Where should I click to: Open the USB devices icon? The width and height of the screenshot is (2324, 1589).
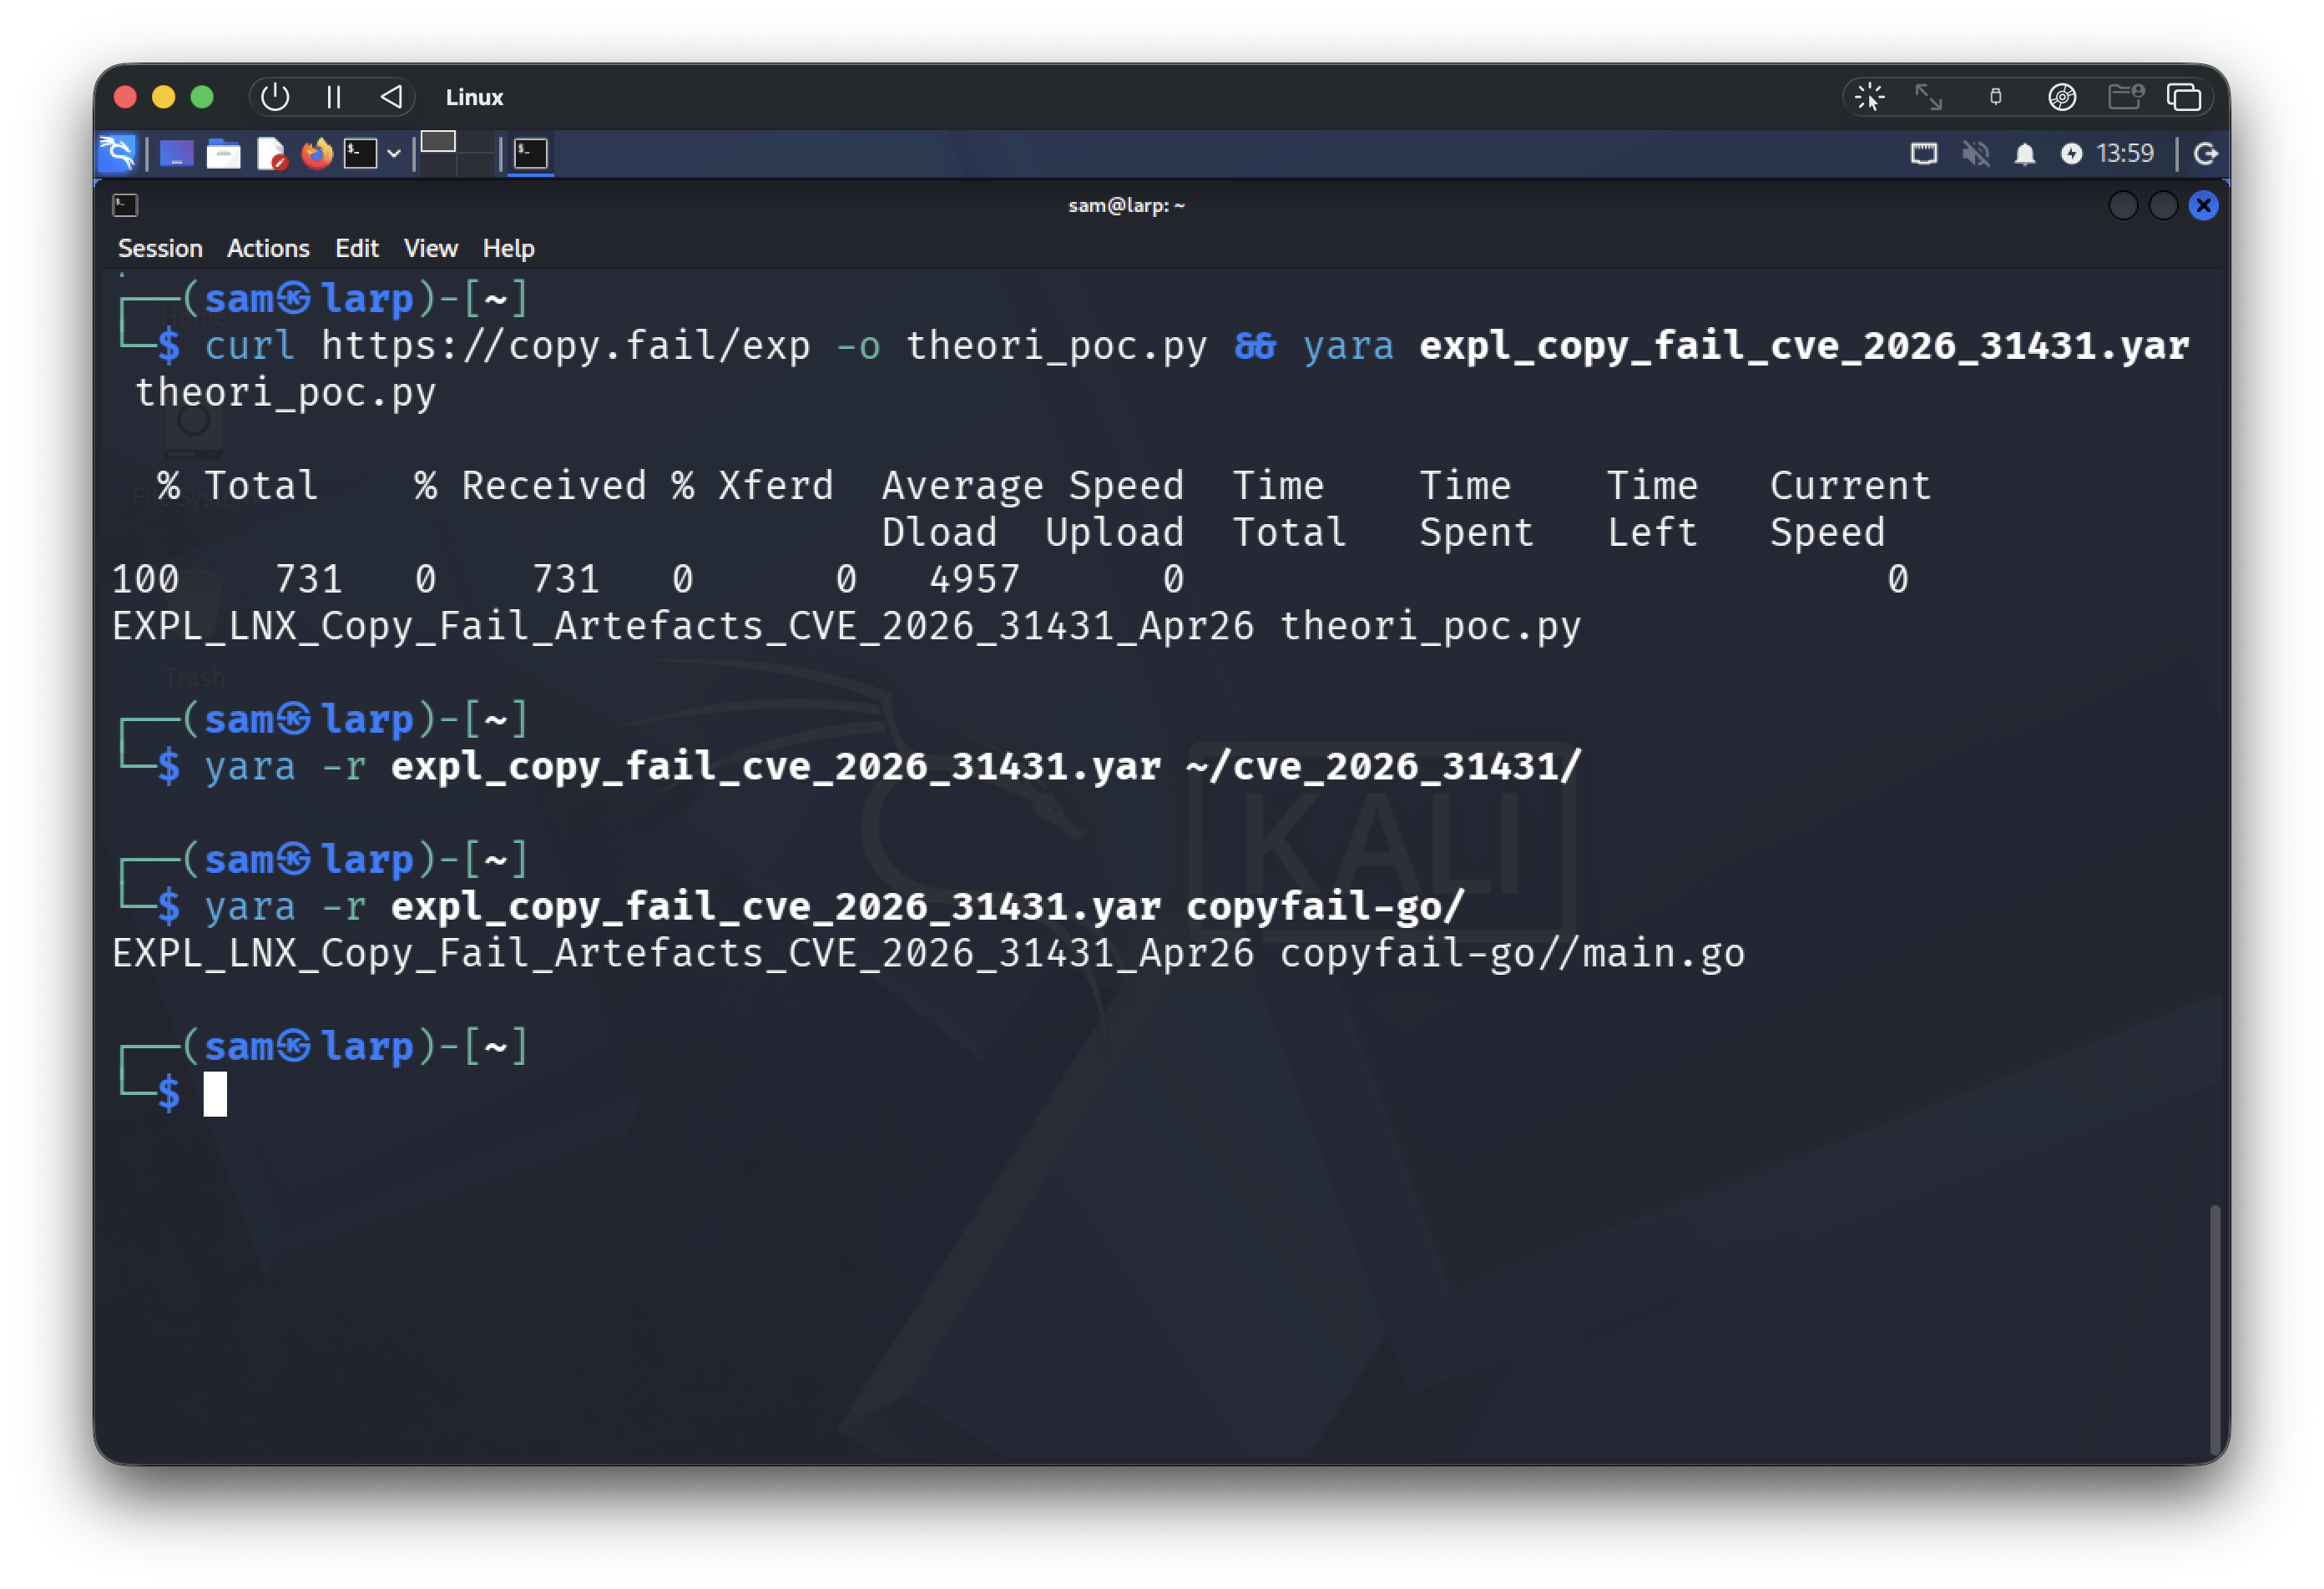coord(1995,97)
